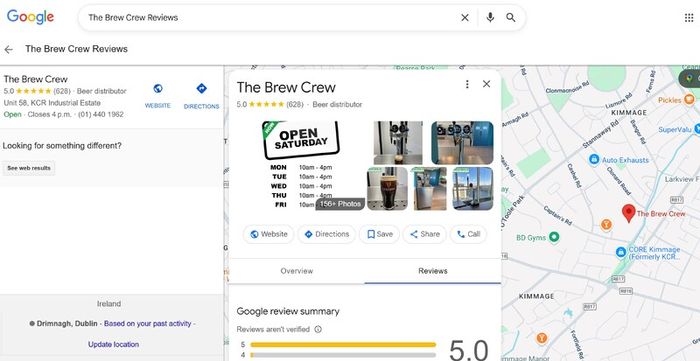The image size is (700, 361).
Task: Click the orange bar marker near the red Brew Crew pin
Action: point(606,224)
